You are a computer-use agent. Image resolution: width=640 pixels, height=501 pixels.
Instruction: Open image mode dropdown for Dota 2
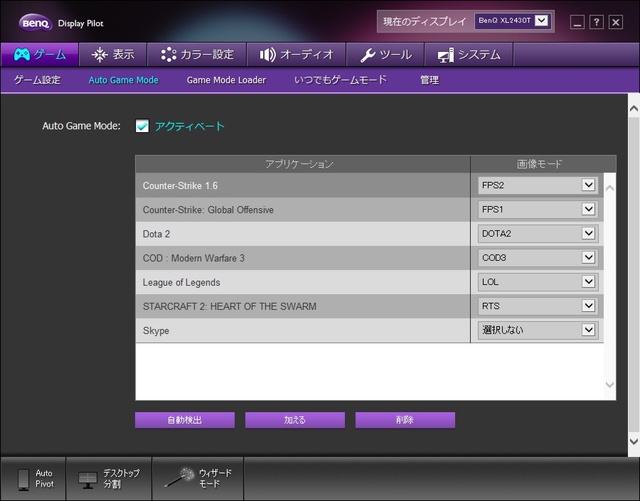pos(538,234)
